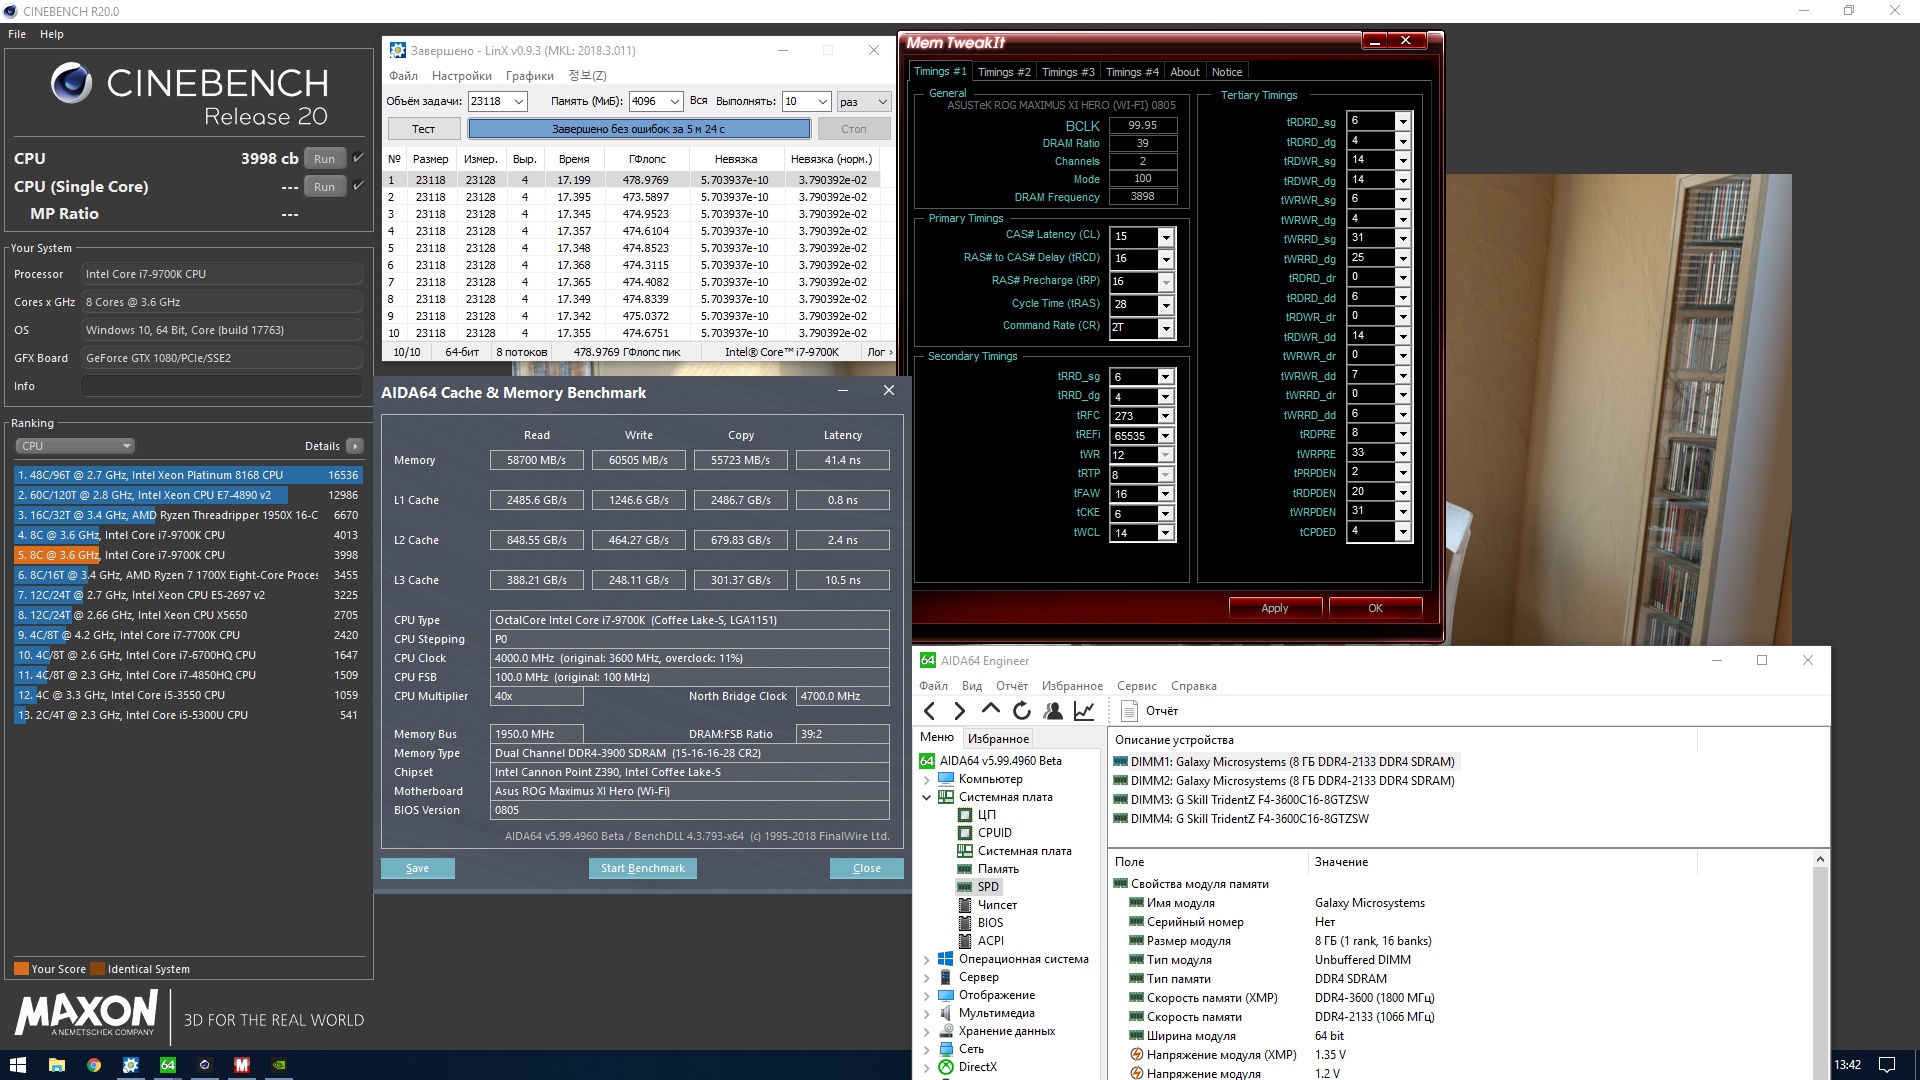Open Настройки menu in LinX
This screenshot has width=1920, height=1080.
click(x=461, y=76)
